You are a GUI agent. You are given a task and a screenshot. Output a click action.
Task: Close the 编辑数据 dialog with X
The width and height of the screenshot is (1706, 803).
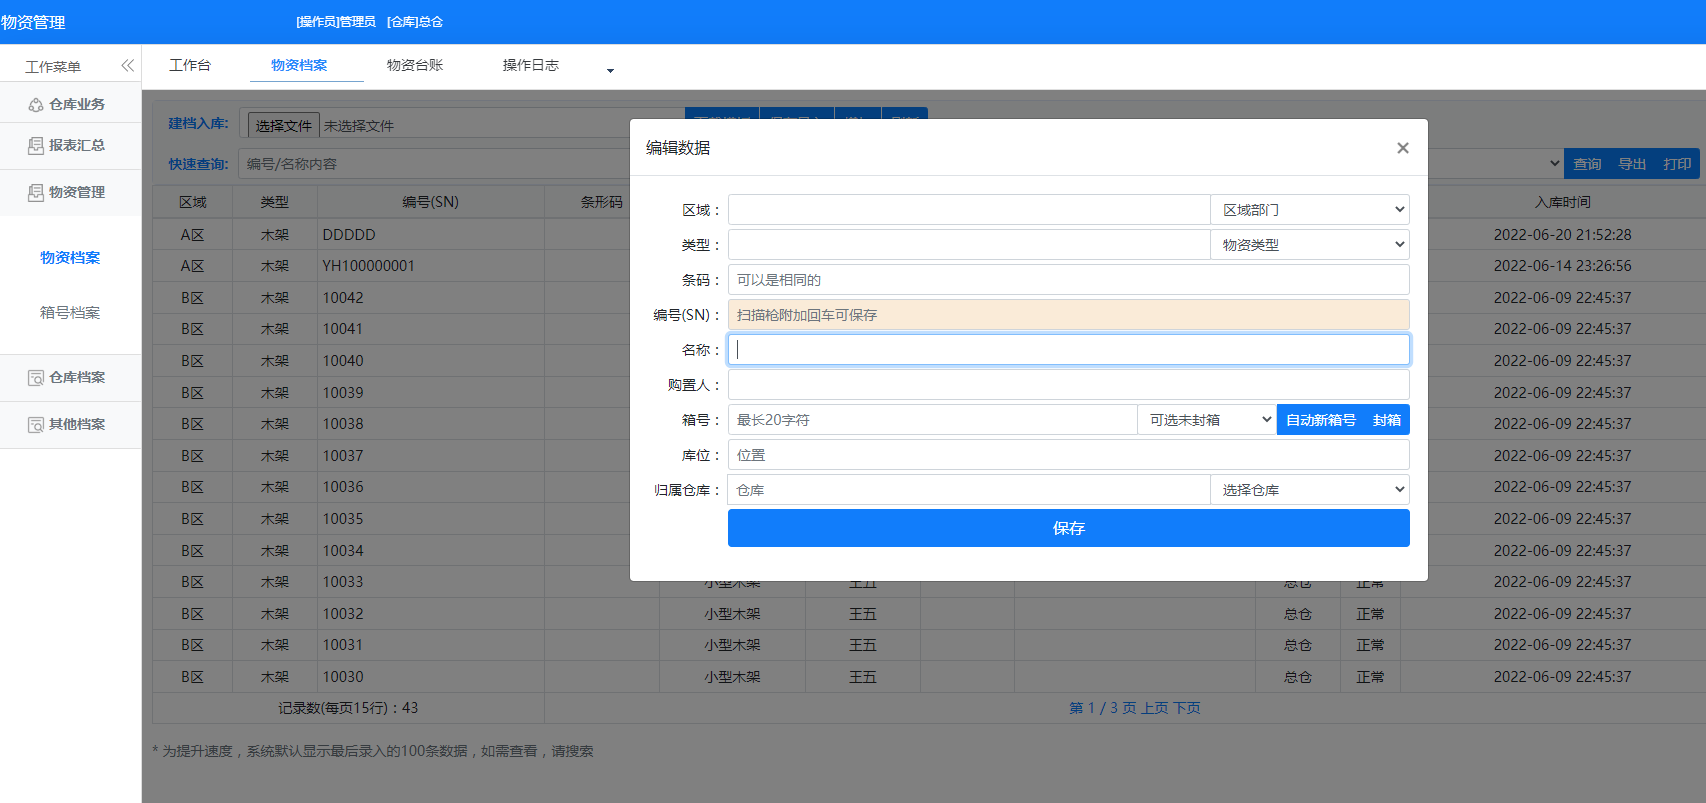tap(1402, 148)
